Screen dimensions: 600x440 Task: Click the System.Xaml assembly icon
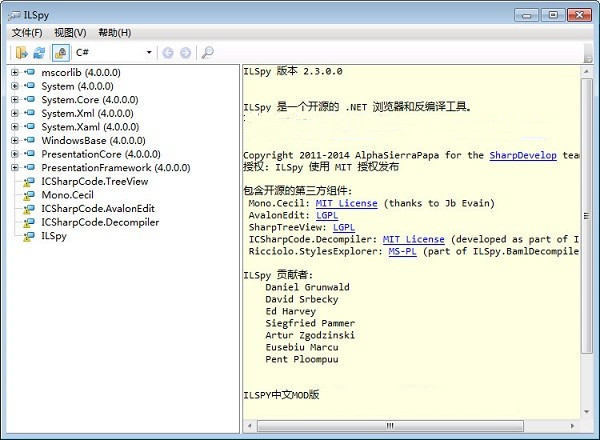coord(29,126)
